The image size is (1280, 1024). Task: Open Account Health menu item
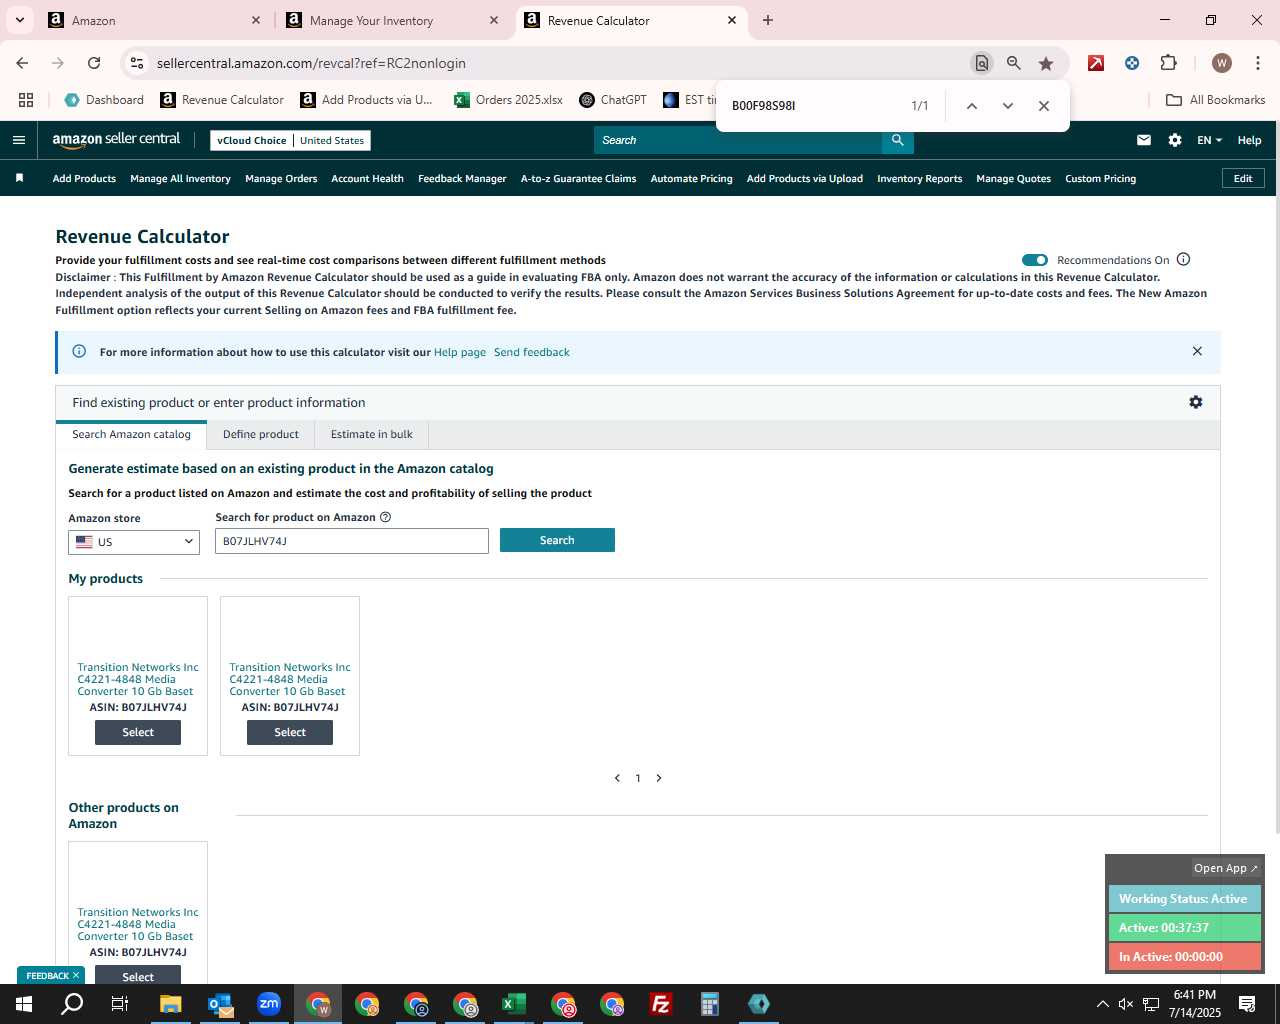[x=367, y=179]
